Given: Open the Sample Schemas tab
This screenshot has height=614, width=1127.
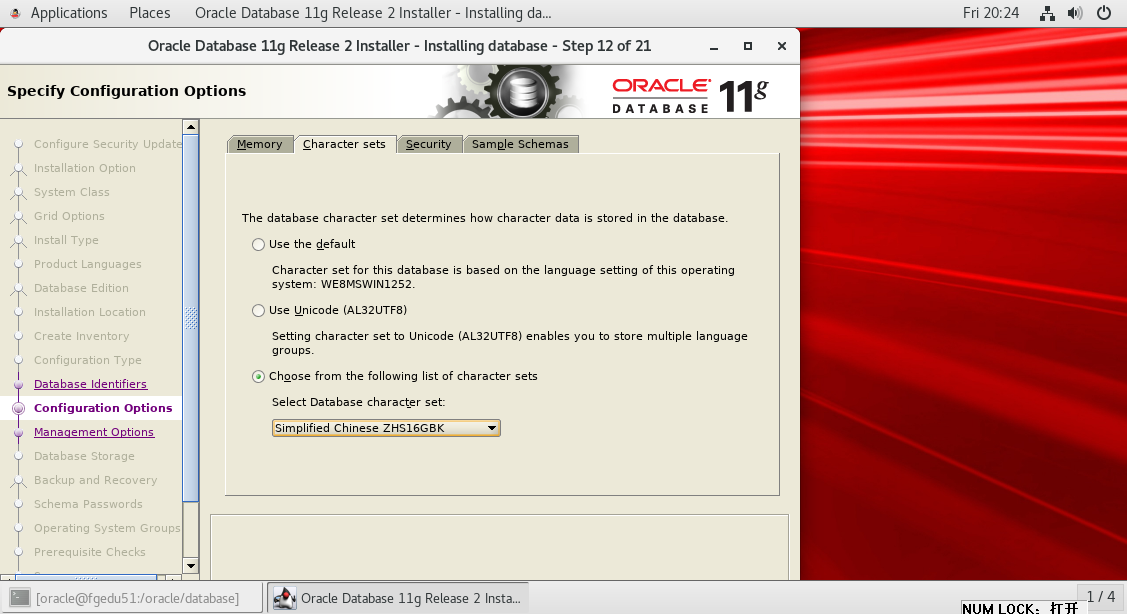Looking at the screenshot, I should coord(520,144).
